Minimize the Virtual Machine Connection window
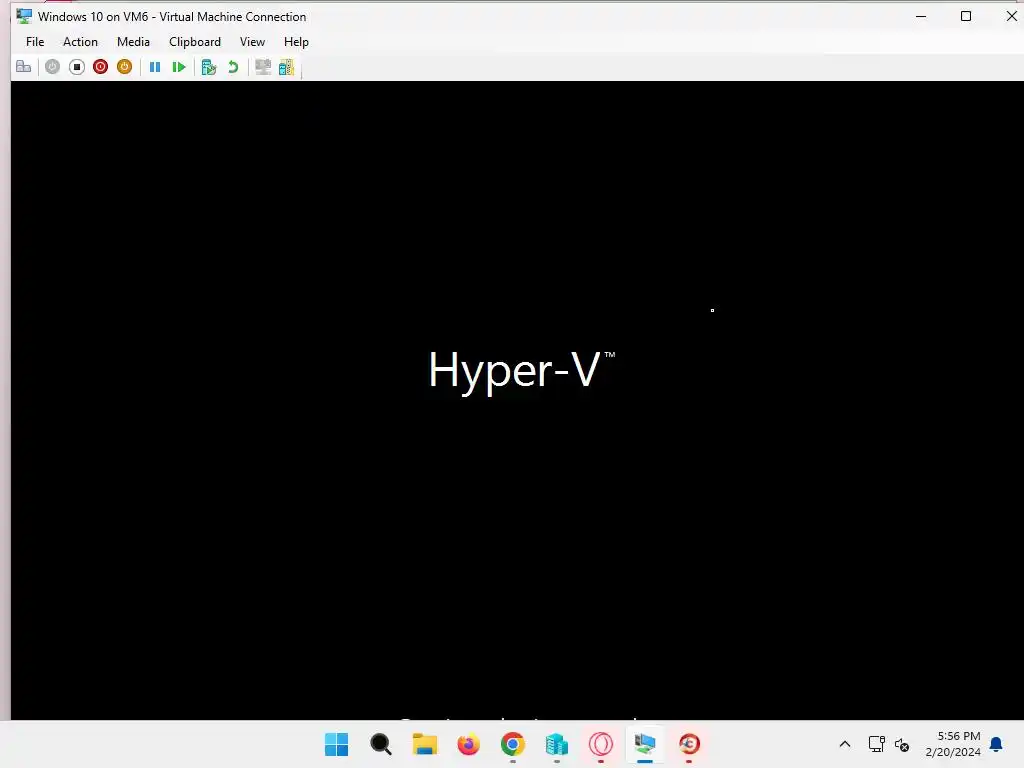 [921, 16]
